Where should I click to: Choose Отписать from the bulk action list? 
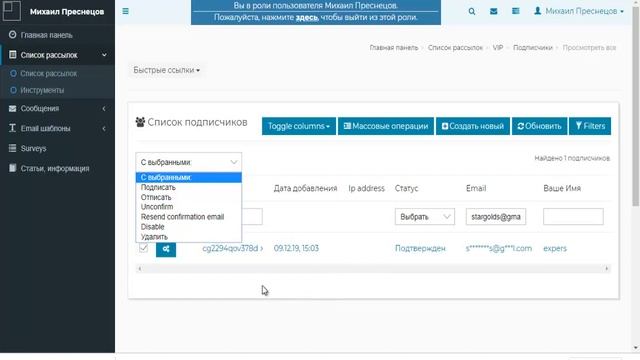click(x=189, y=197)
